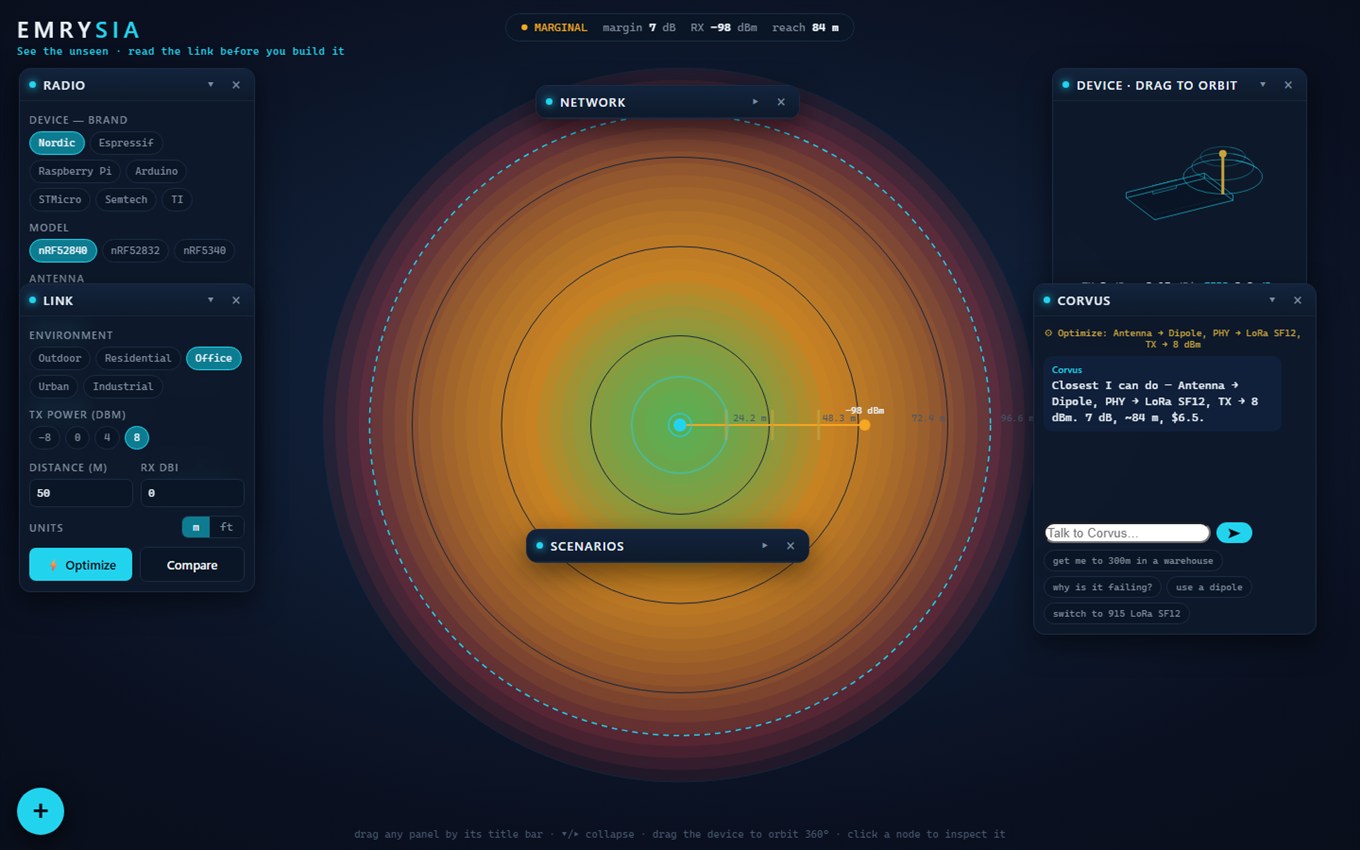The width and height of the screenshot is (1360, 850).
Task: Set environment to Residential
Action: pos(138,358)
